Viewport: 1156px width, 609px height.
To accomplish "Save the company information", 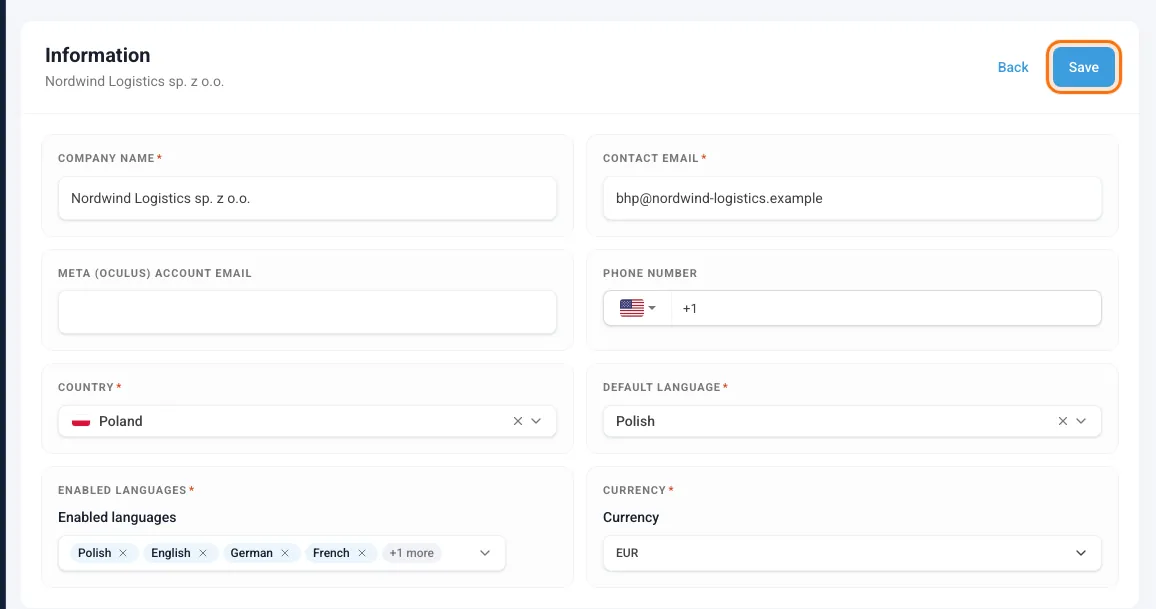I will [x=1084, y=67].
